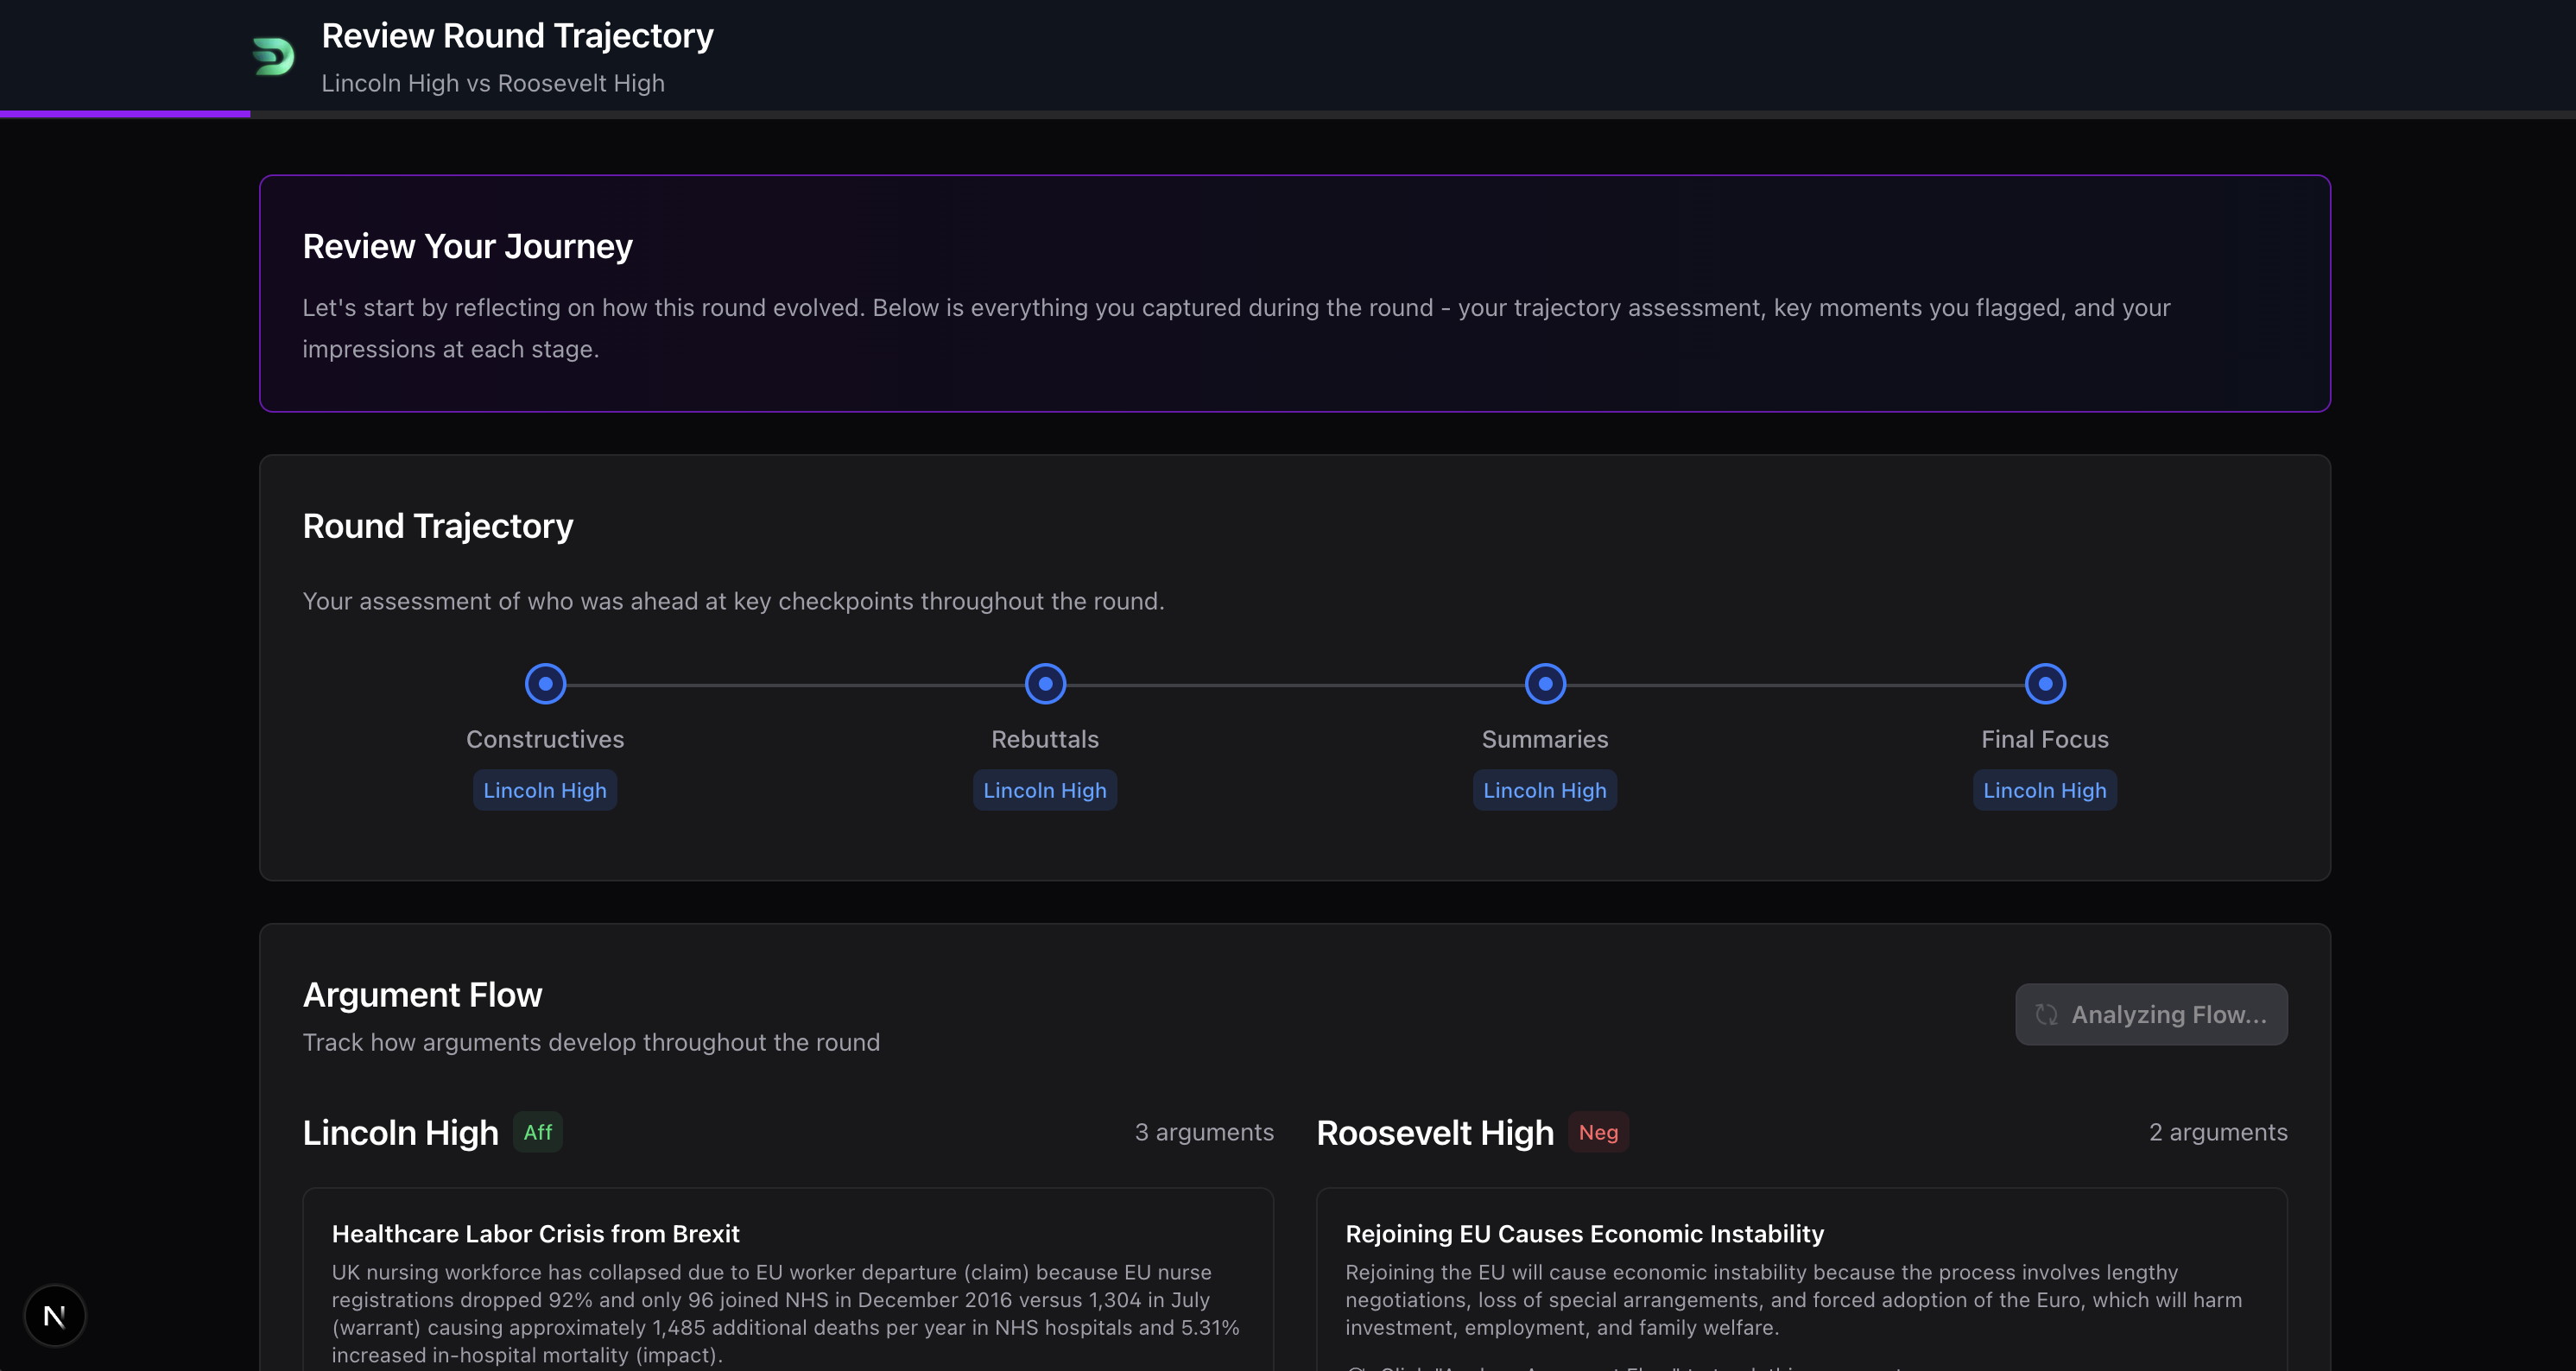
Task: Click Lincoln High badge under Final Focus
Action: click(2045, 790)
